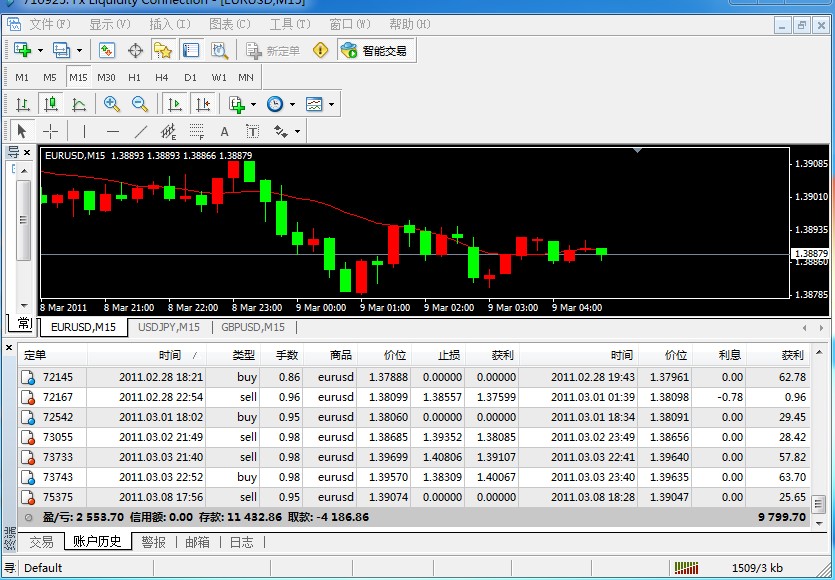Expand the templates dropdown arrow
The width and height of the screenshot is (835, 580).
pos(331,104)
